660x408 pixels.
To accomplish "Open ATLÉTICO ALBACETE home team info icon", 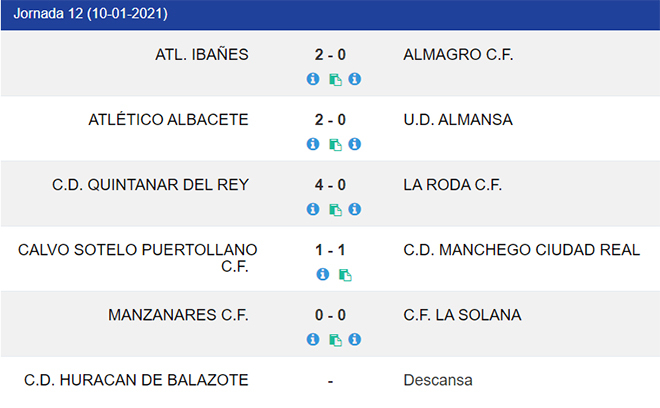I will point(313,144).
